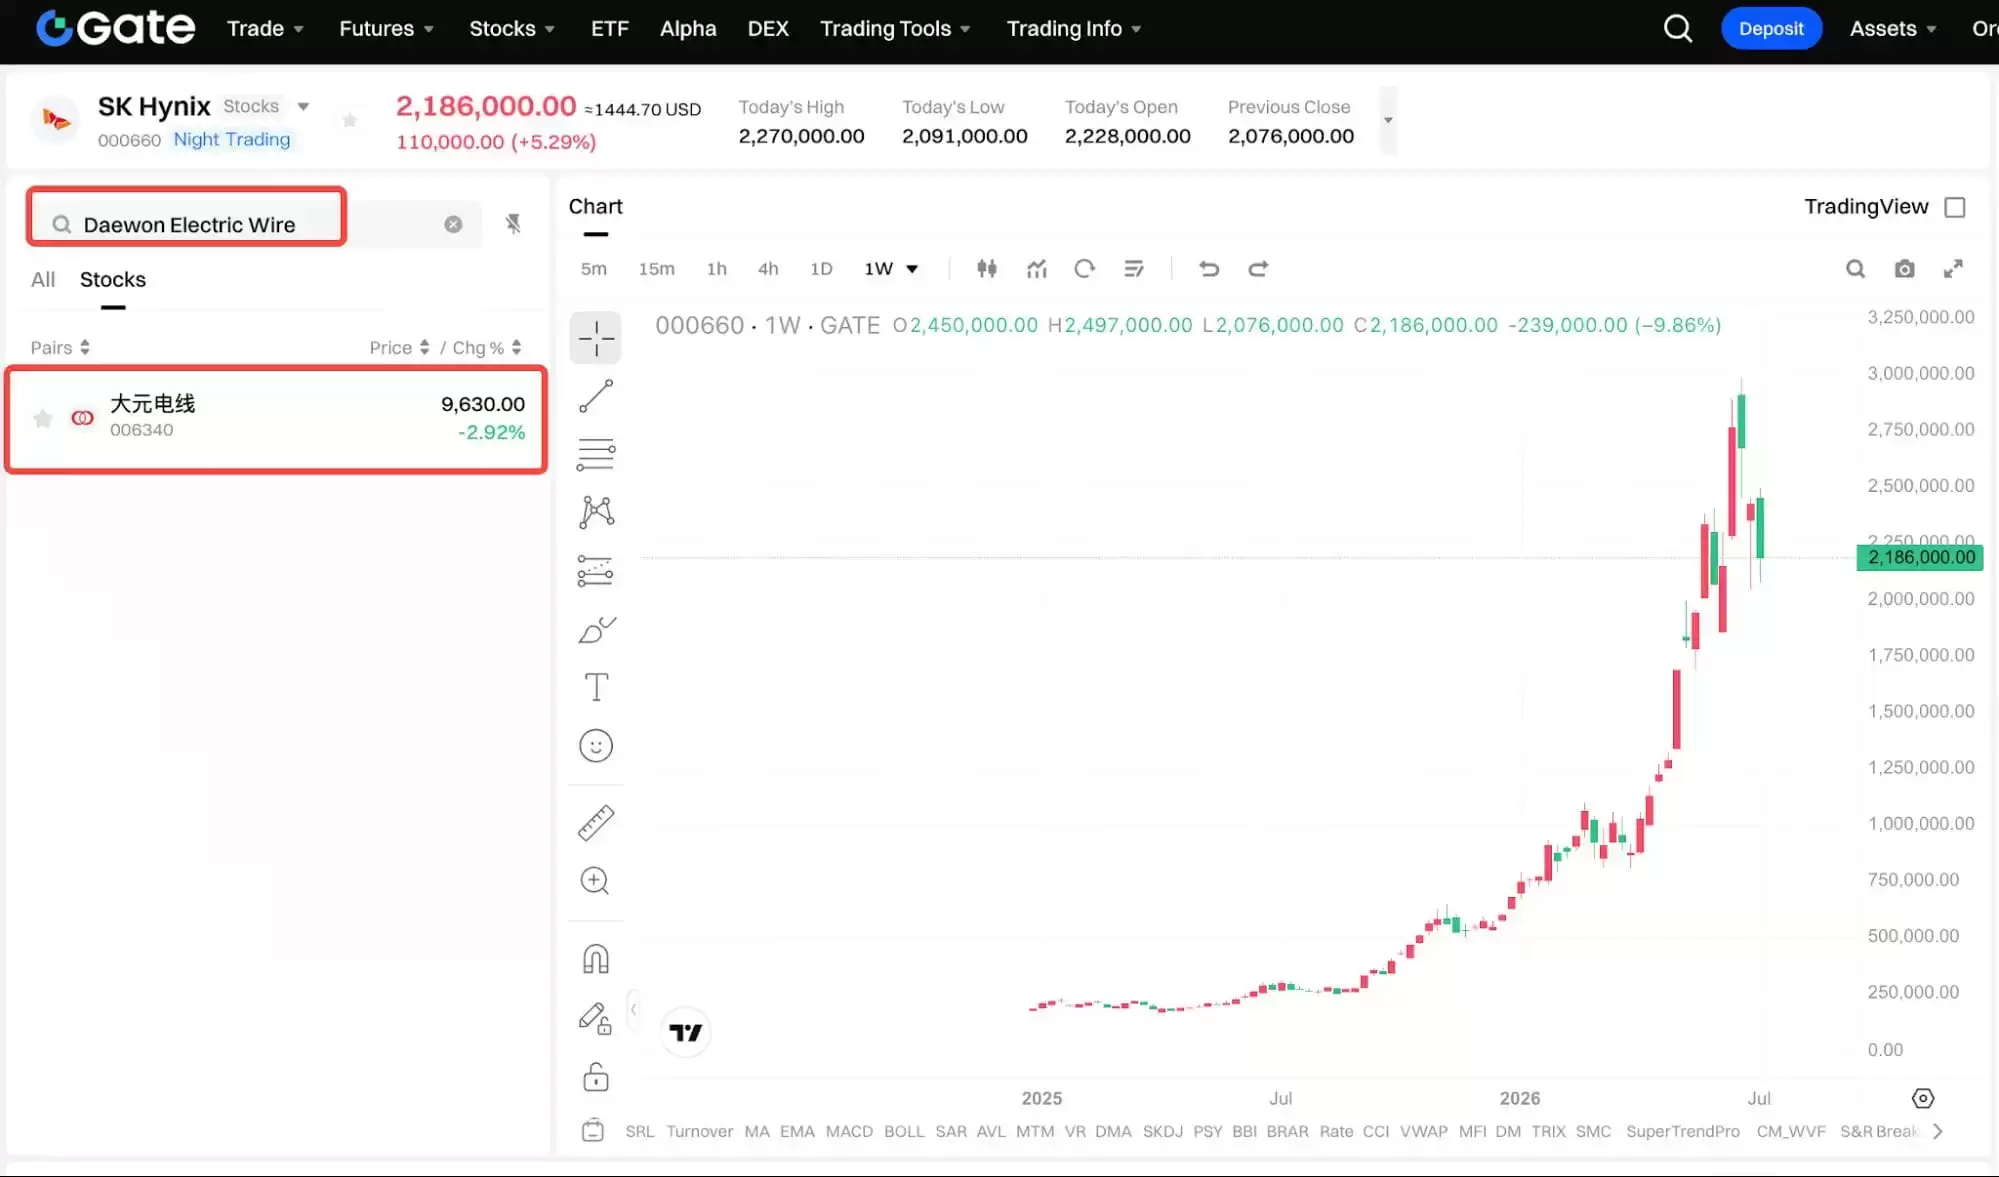Expand more market stats beside Previous Close
Viewport: 1999px width, 1177px height.
tap(1388, 120)
